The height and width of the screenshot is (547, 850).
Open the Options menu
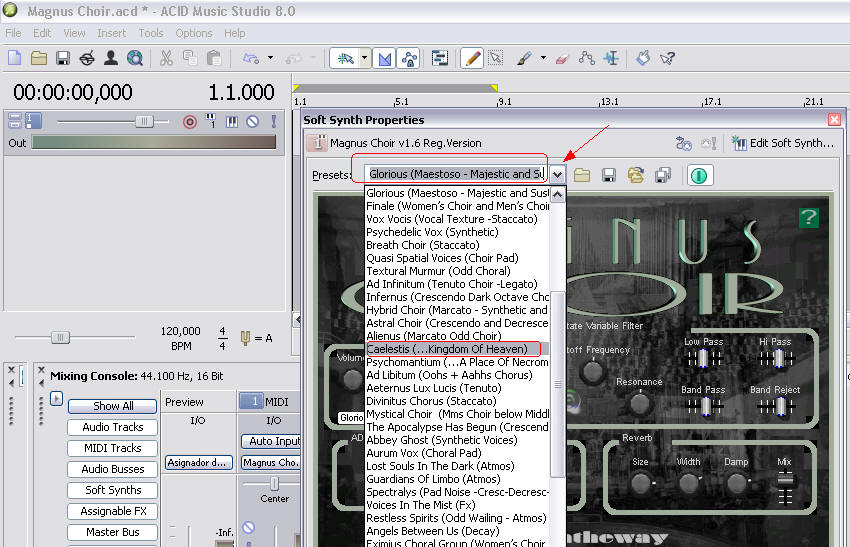coord(194,33)
